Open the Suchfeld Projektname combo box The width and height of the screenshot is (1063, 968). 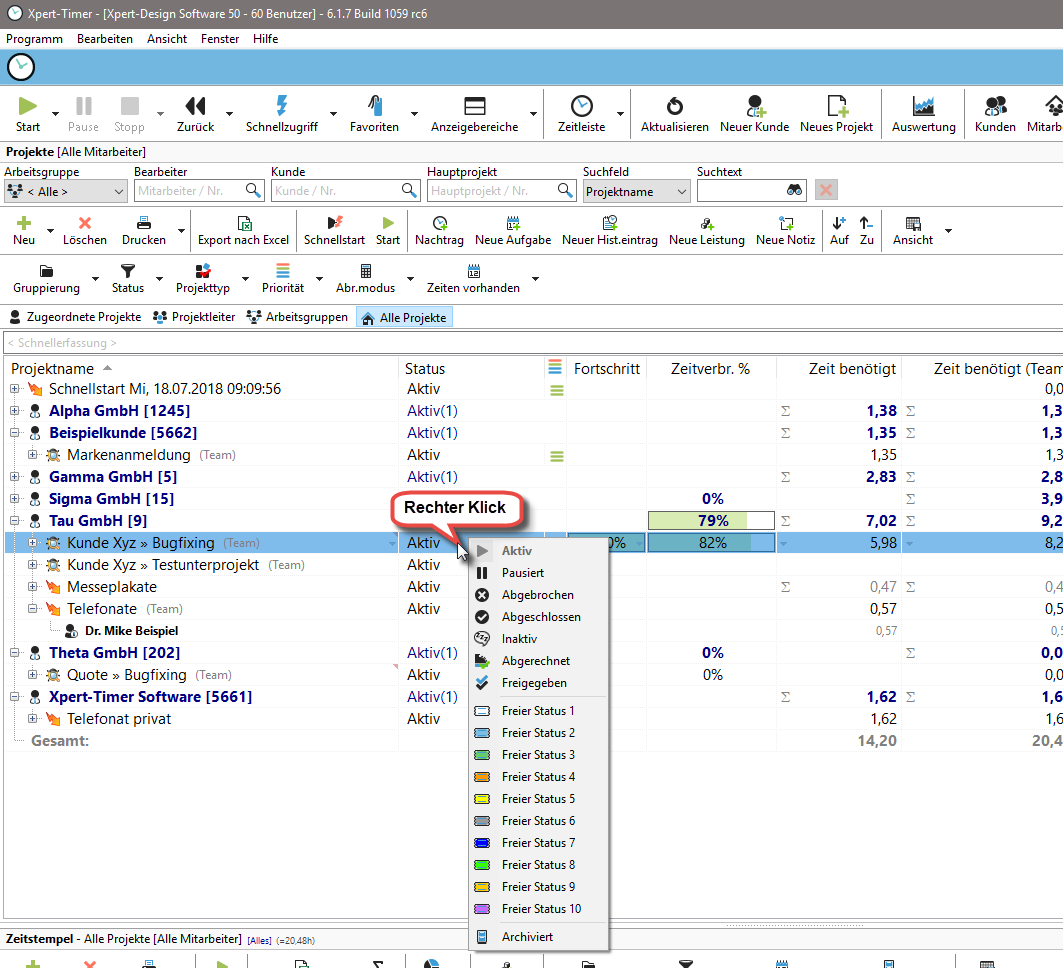[636, 191]
